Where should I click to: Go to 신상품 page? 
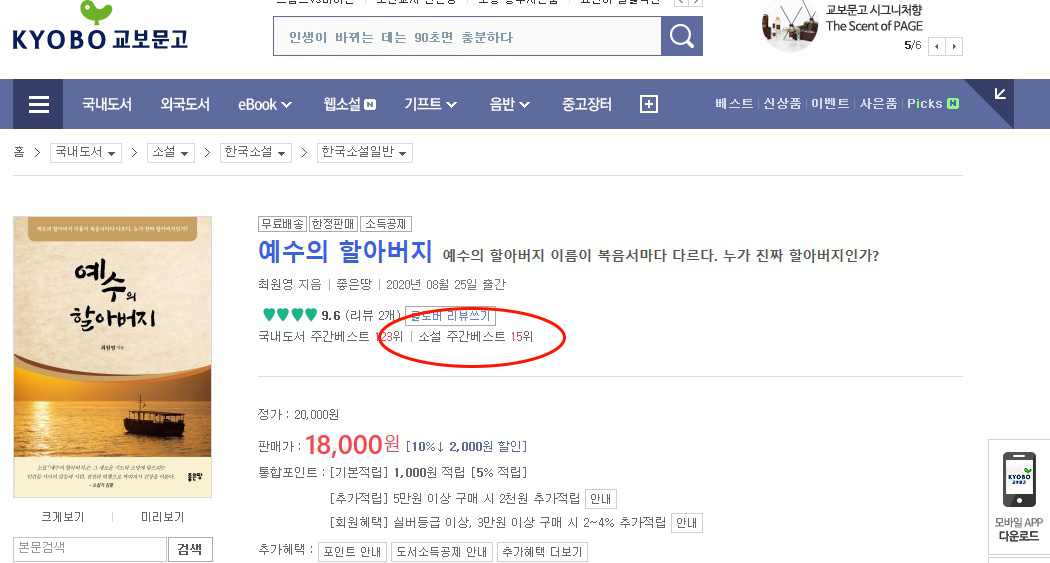782,104
